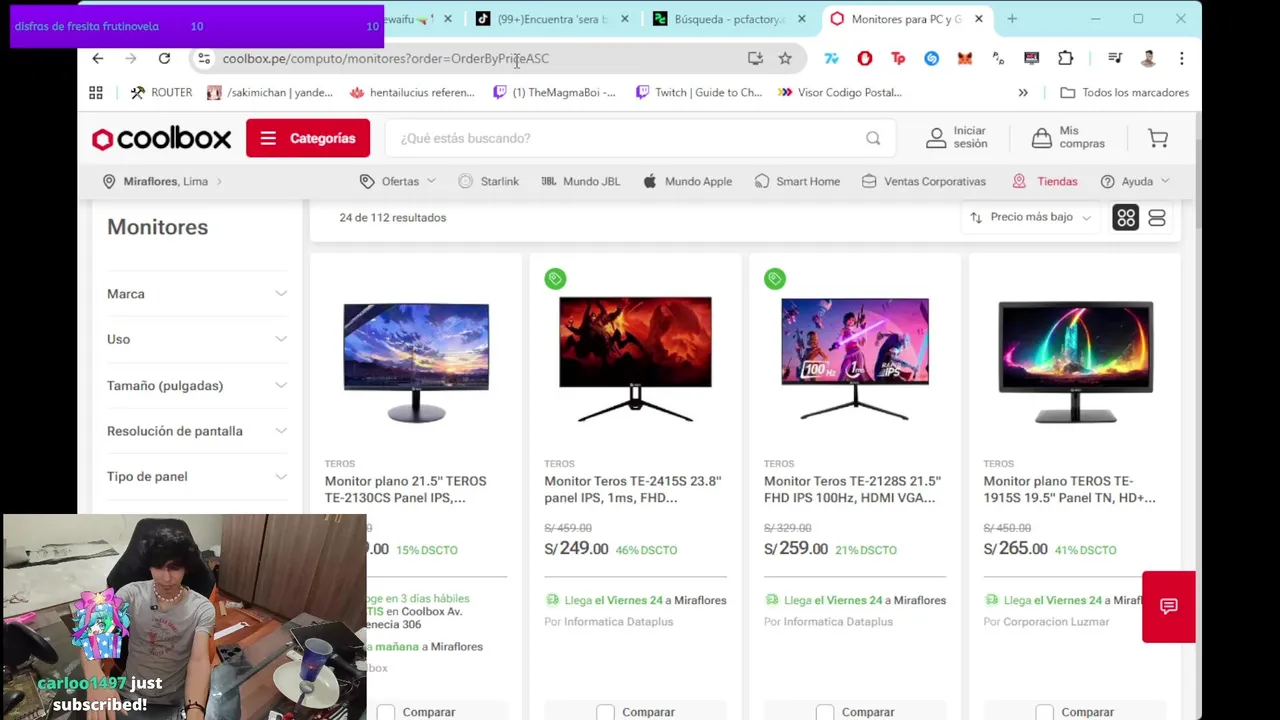1280x720 pixels.
Task: Check Comparar for TEROS TE-1915S
Action: (1044, 712)
